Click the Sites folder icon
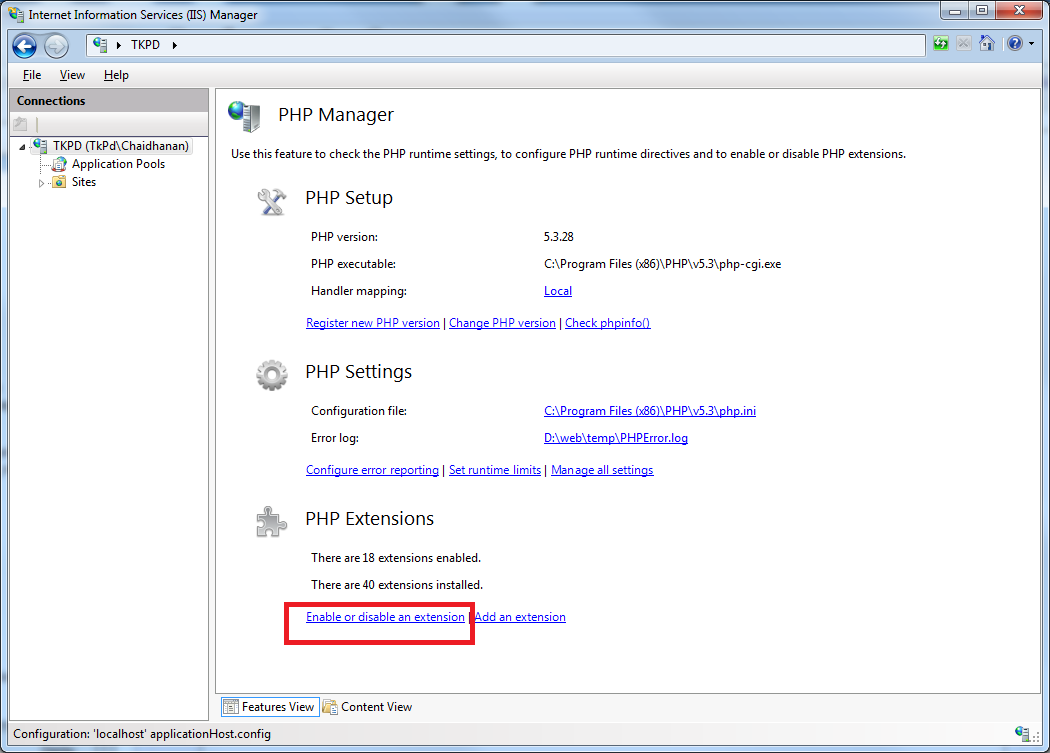1050x753 pixels. coord(60,182)
